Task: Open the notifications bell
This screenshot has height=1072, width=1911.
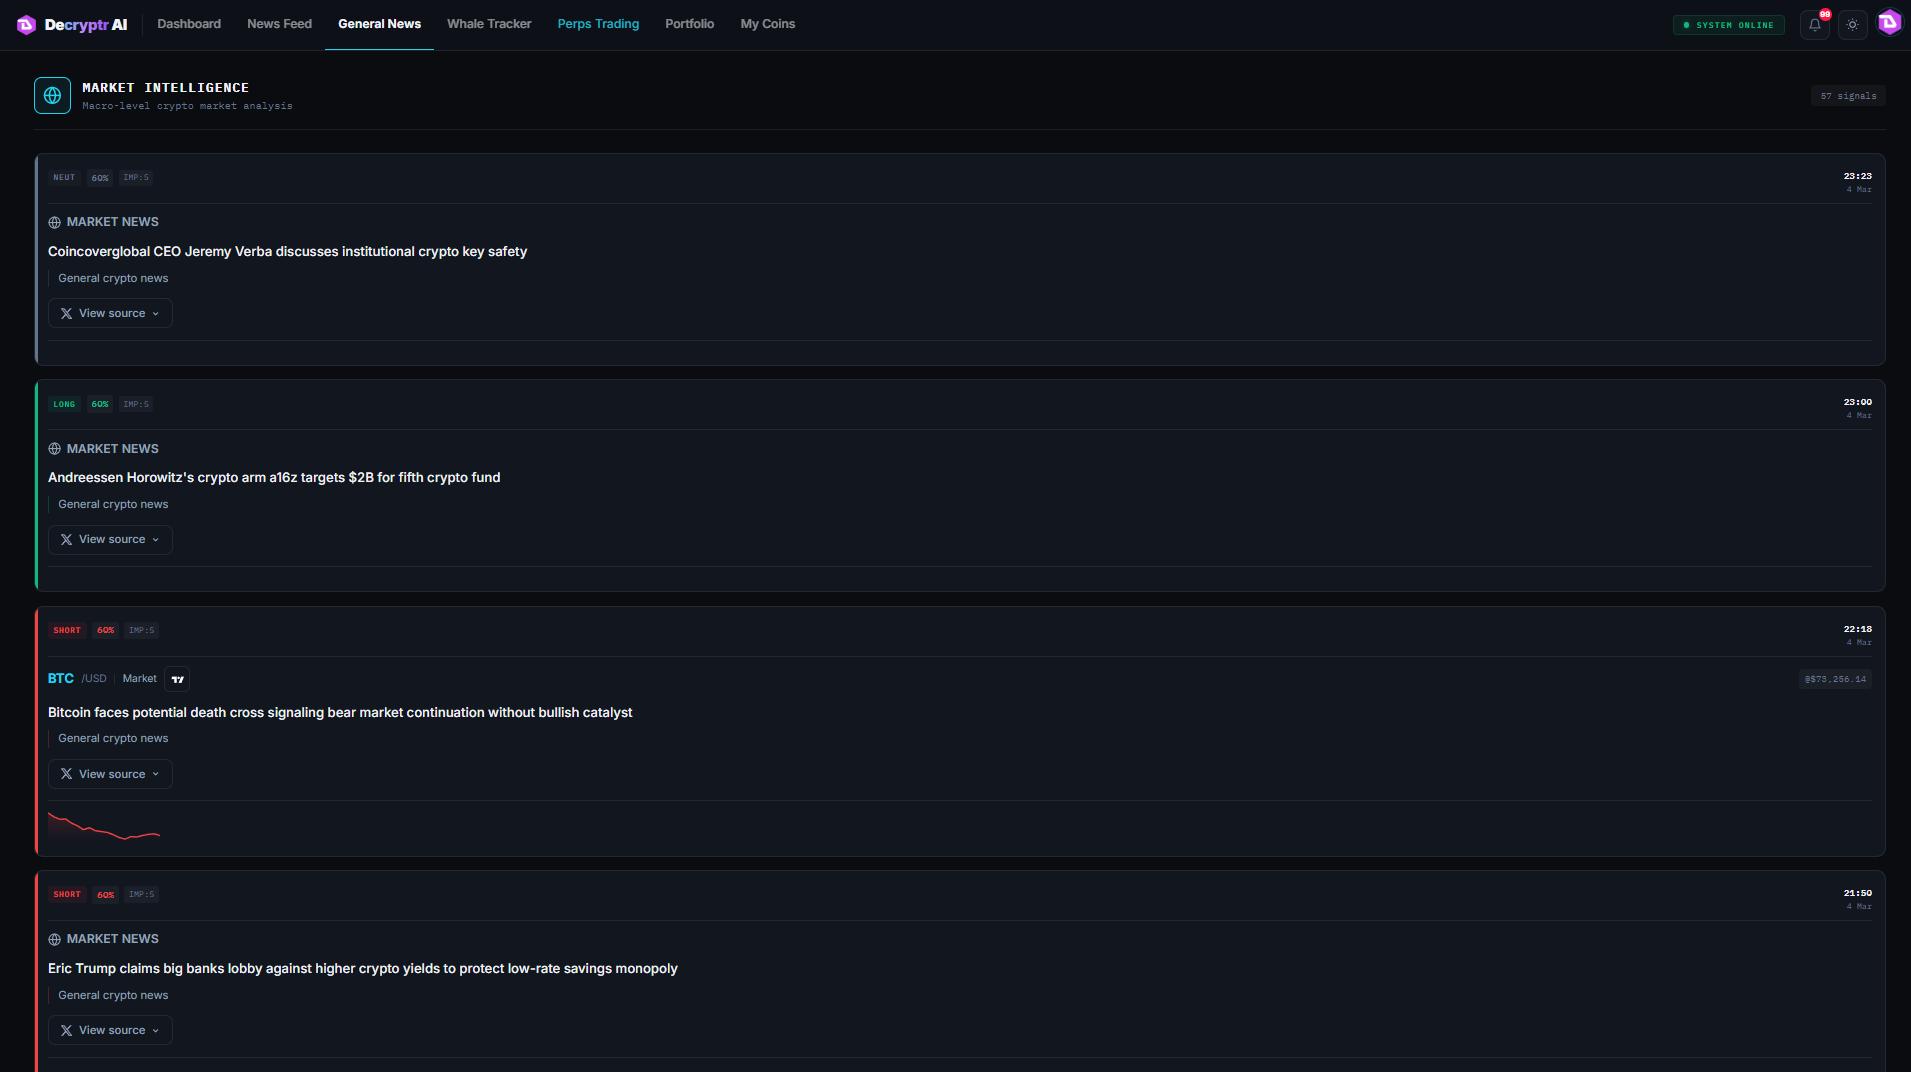Action: [x=1814, y=25]
